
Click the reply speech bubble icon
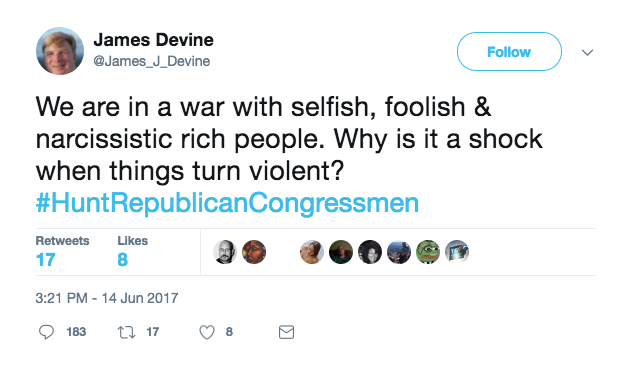[46, 332]
